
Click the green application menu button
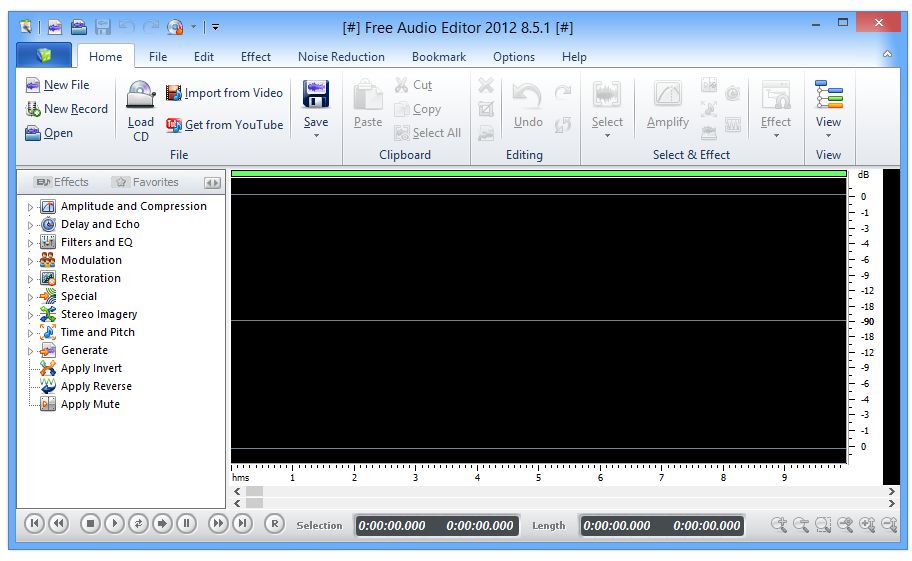(44, 55)
